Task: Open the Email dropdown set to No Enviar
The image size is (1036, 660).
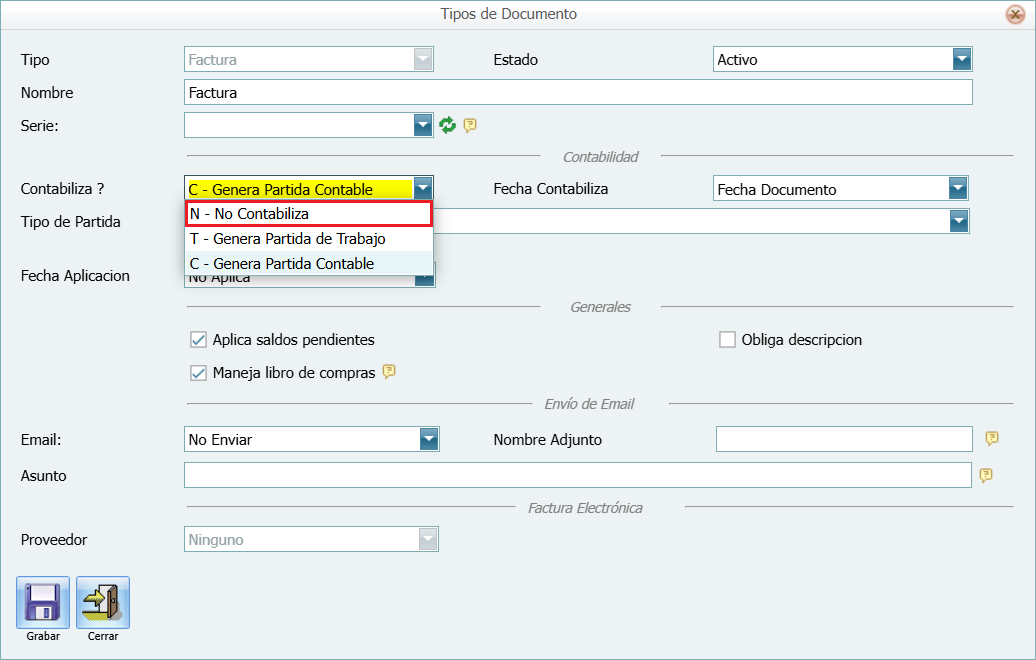Action: click(428, 439)
